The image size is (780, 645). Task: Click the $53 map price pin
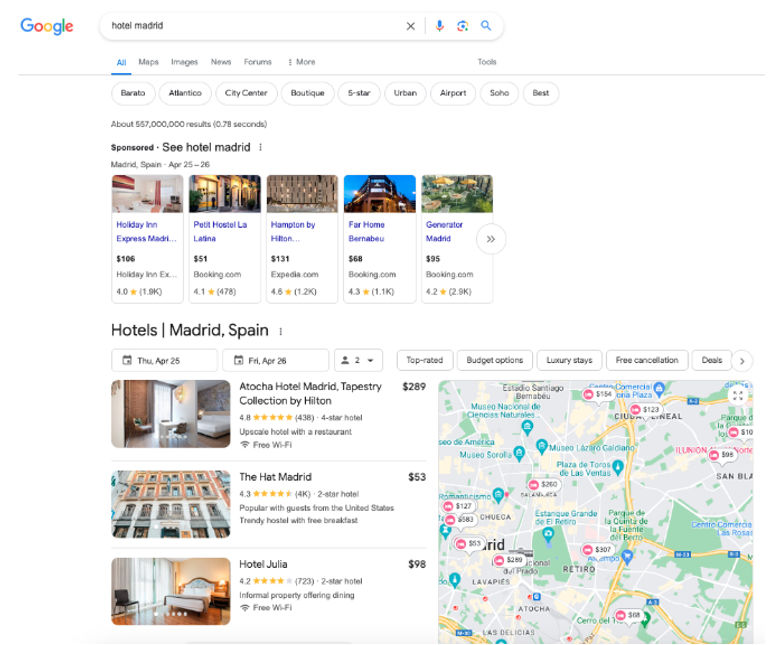[468, 544]
